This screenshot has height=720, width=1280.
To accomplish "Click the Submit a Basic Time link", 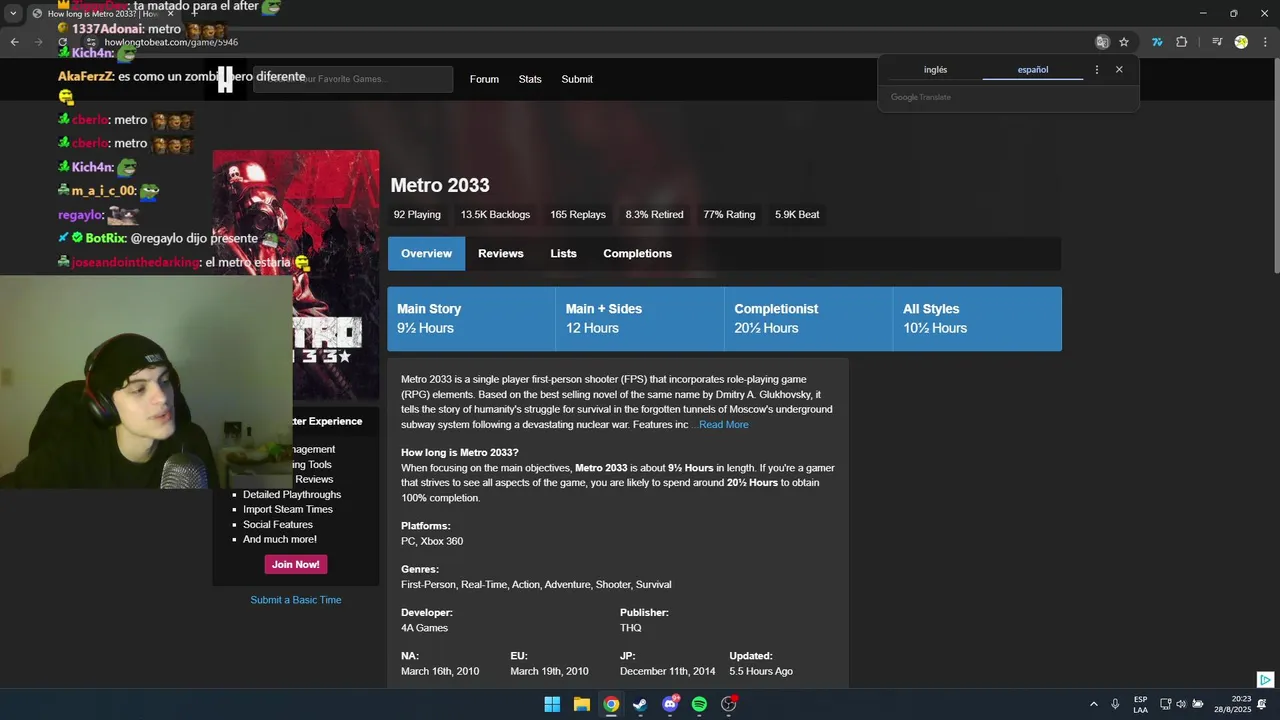I will (x=296, y=600).
